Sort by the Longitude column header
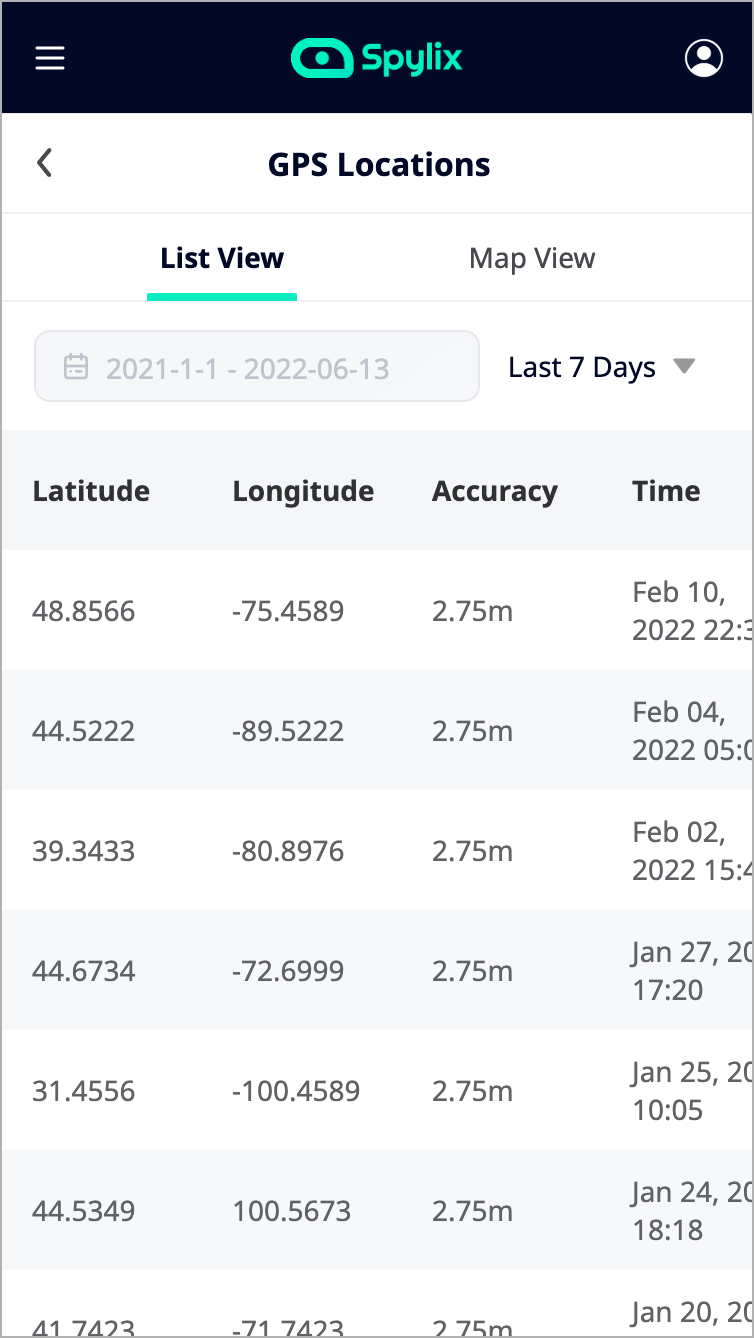The height and width of the screenshot is (1338, 754). (303, 491)
